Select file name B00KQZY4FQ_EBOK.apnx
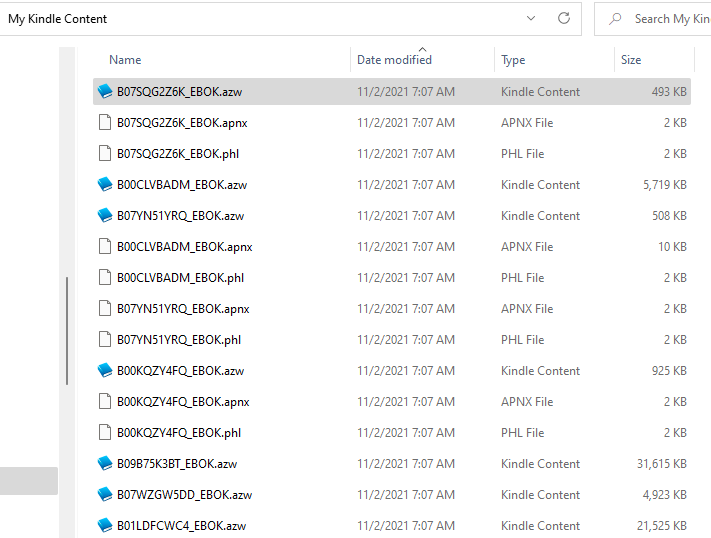This screenshot has width=711, height=538. point(183,402)
